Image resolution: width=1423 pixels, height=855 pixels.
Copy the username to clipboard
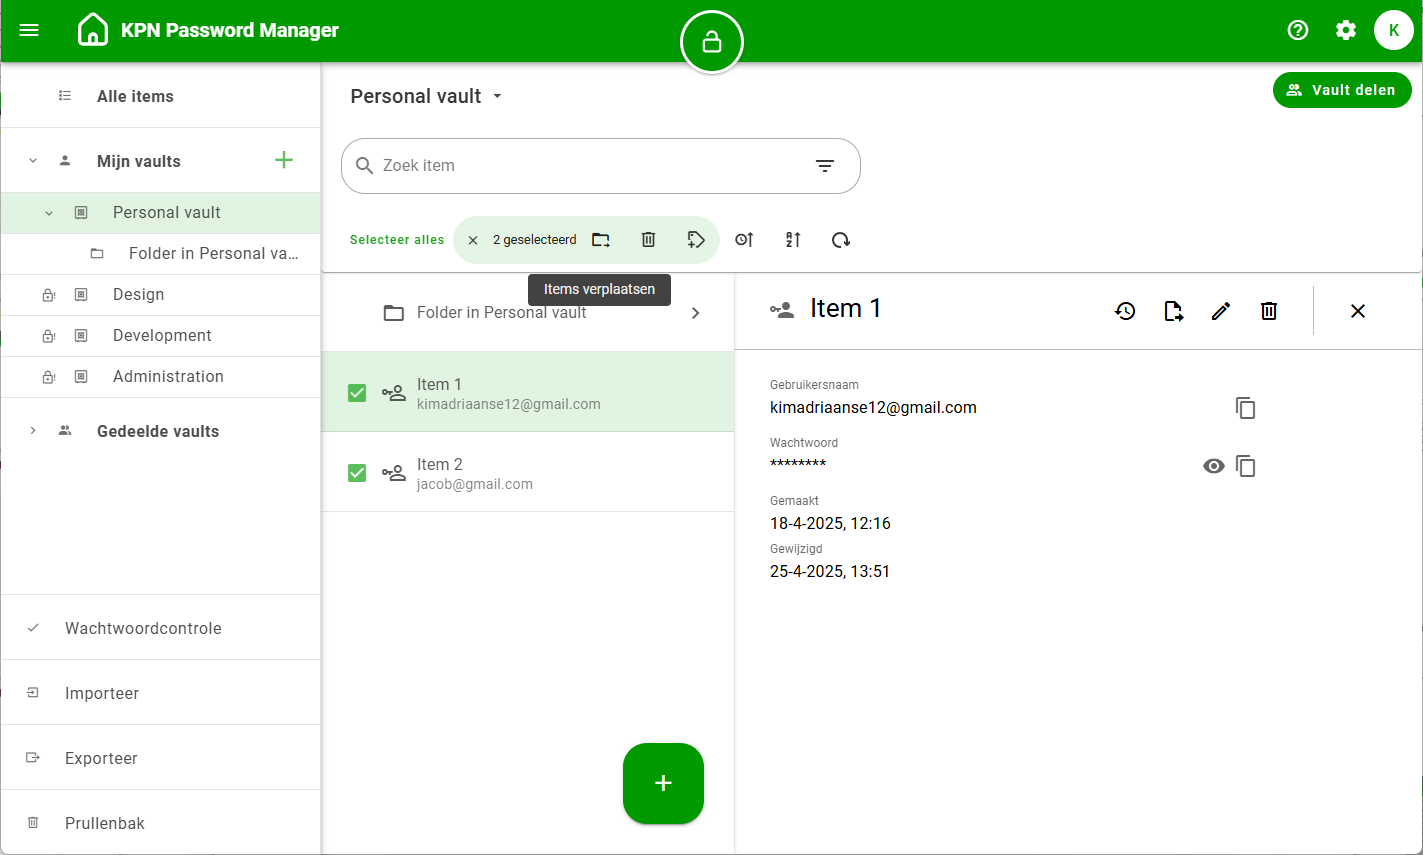(x=1245, y=408)
